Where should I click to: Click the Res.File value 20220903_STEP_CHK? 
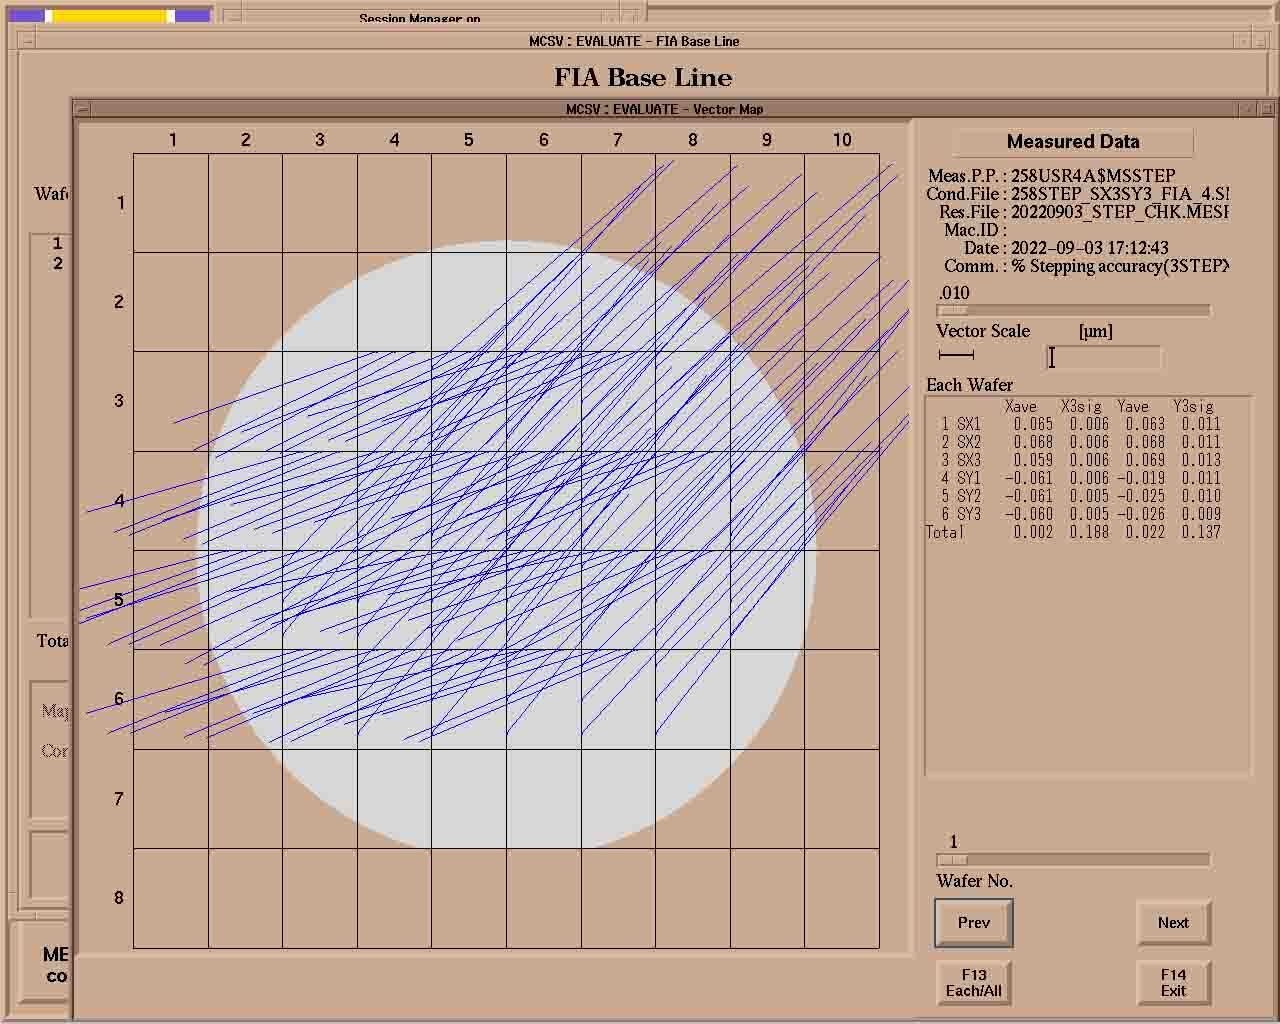tap(1119, 212)
